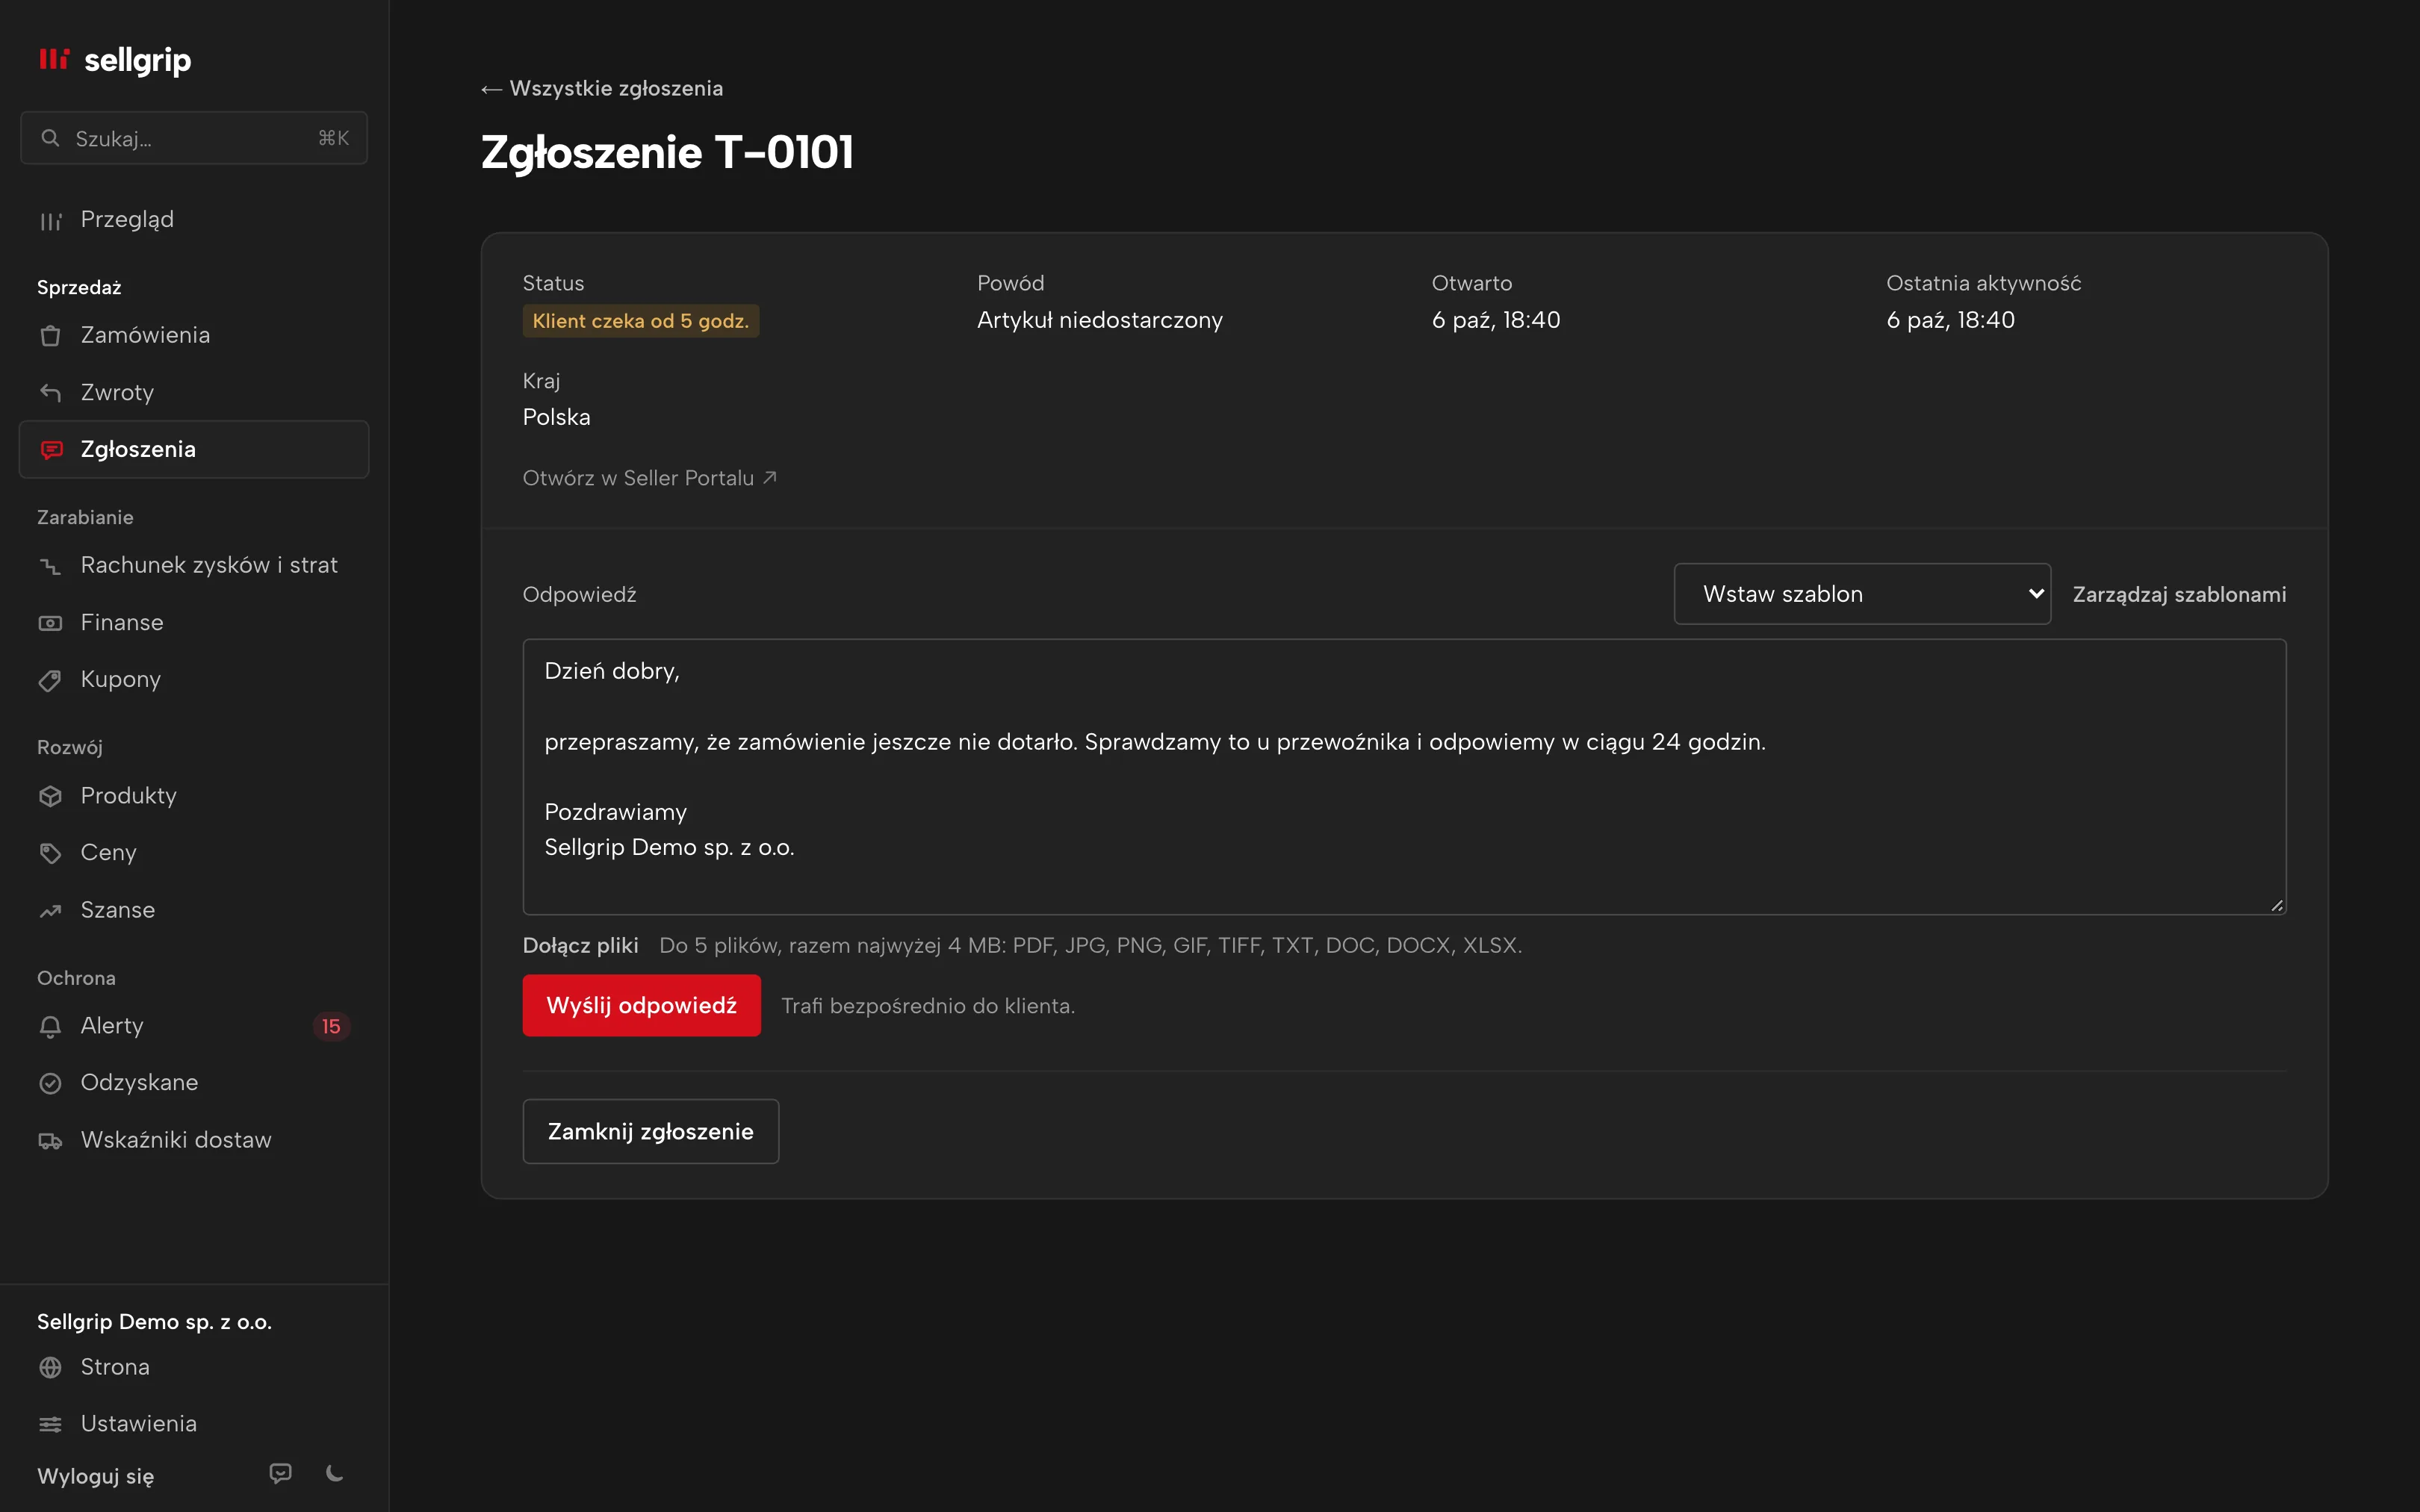Image resolution: width=2420 pixels, height=1512 pixels.
Task: Open the feedback chat icon near Wyloguj
Action: (x=281, y=1473)
